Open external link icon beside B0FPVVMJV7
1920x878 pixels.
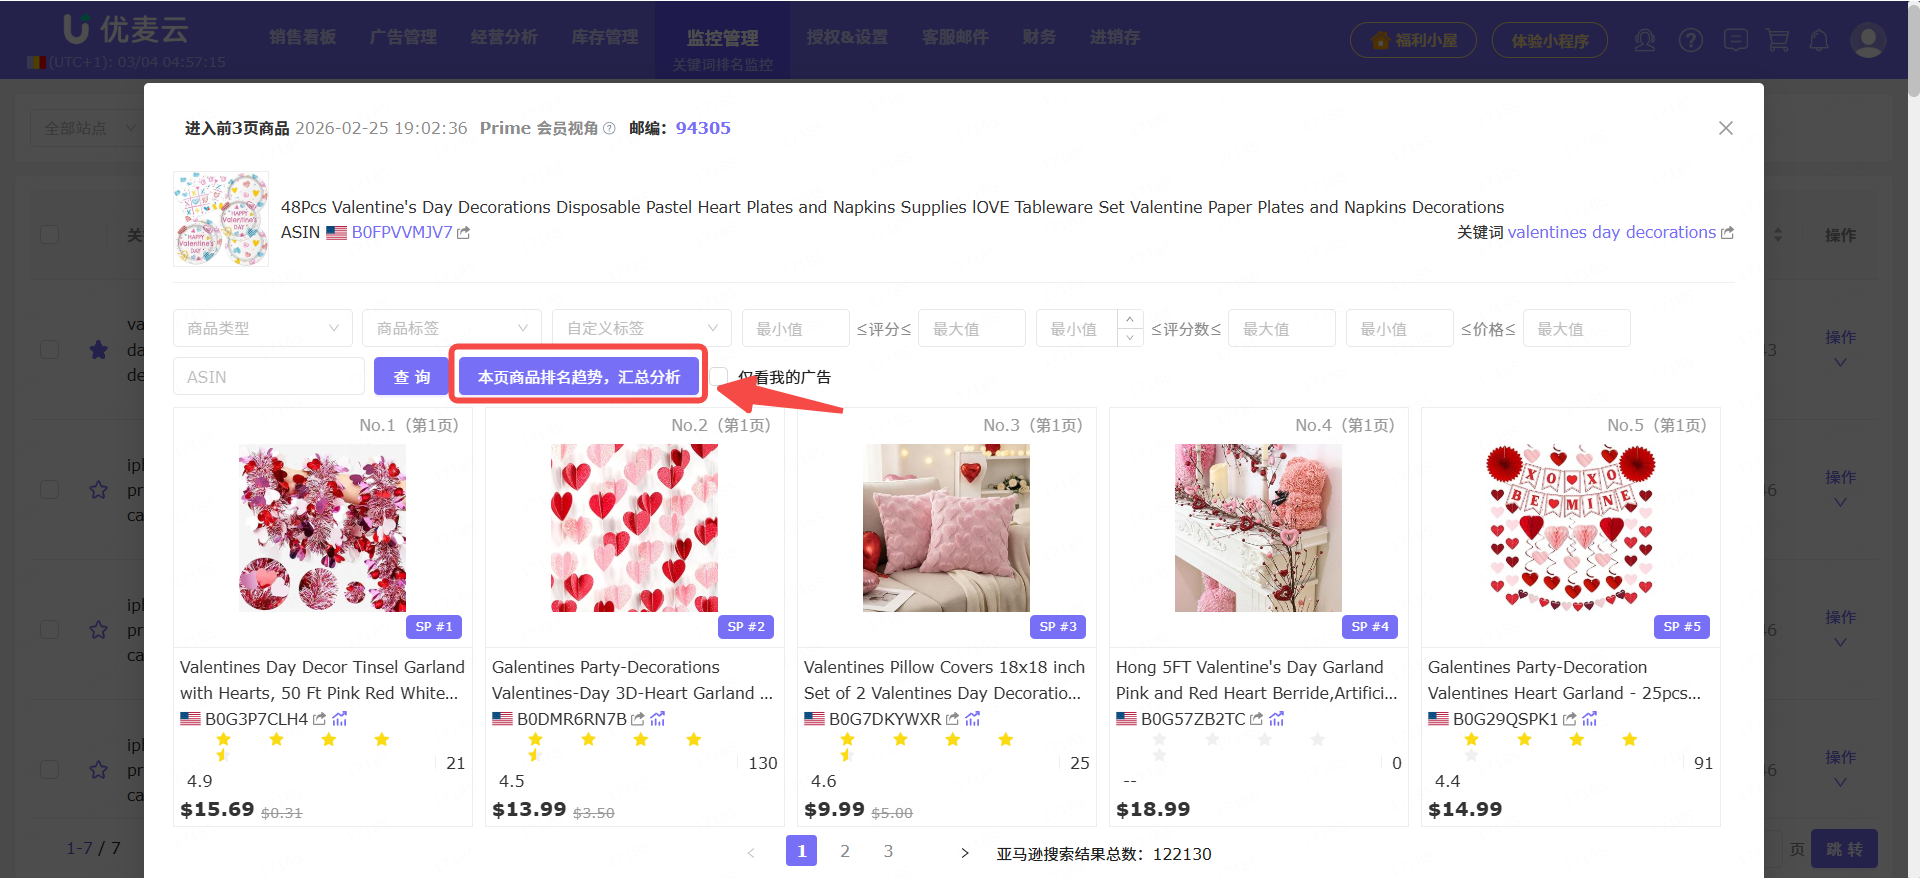(x=463, y=233)
